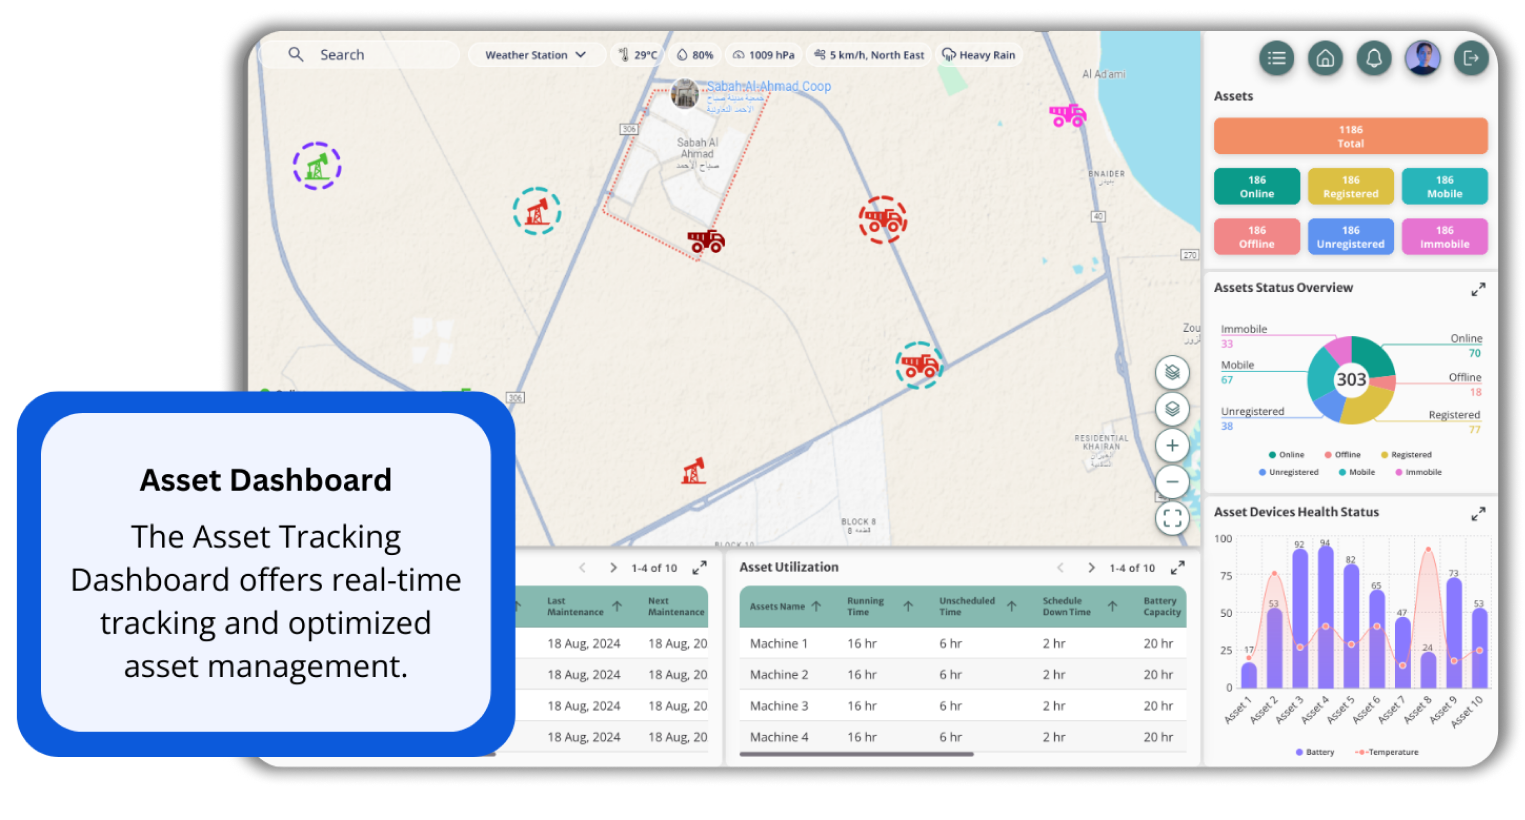The height and width of the screenshot is (820, 1525).
Task: Go to next page of Asset Utilization
Action: pyautogui.click(x=1091, y=568)
